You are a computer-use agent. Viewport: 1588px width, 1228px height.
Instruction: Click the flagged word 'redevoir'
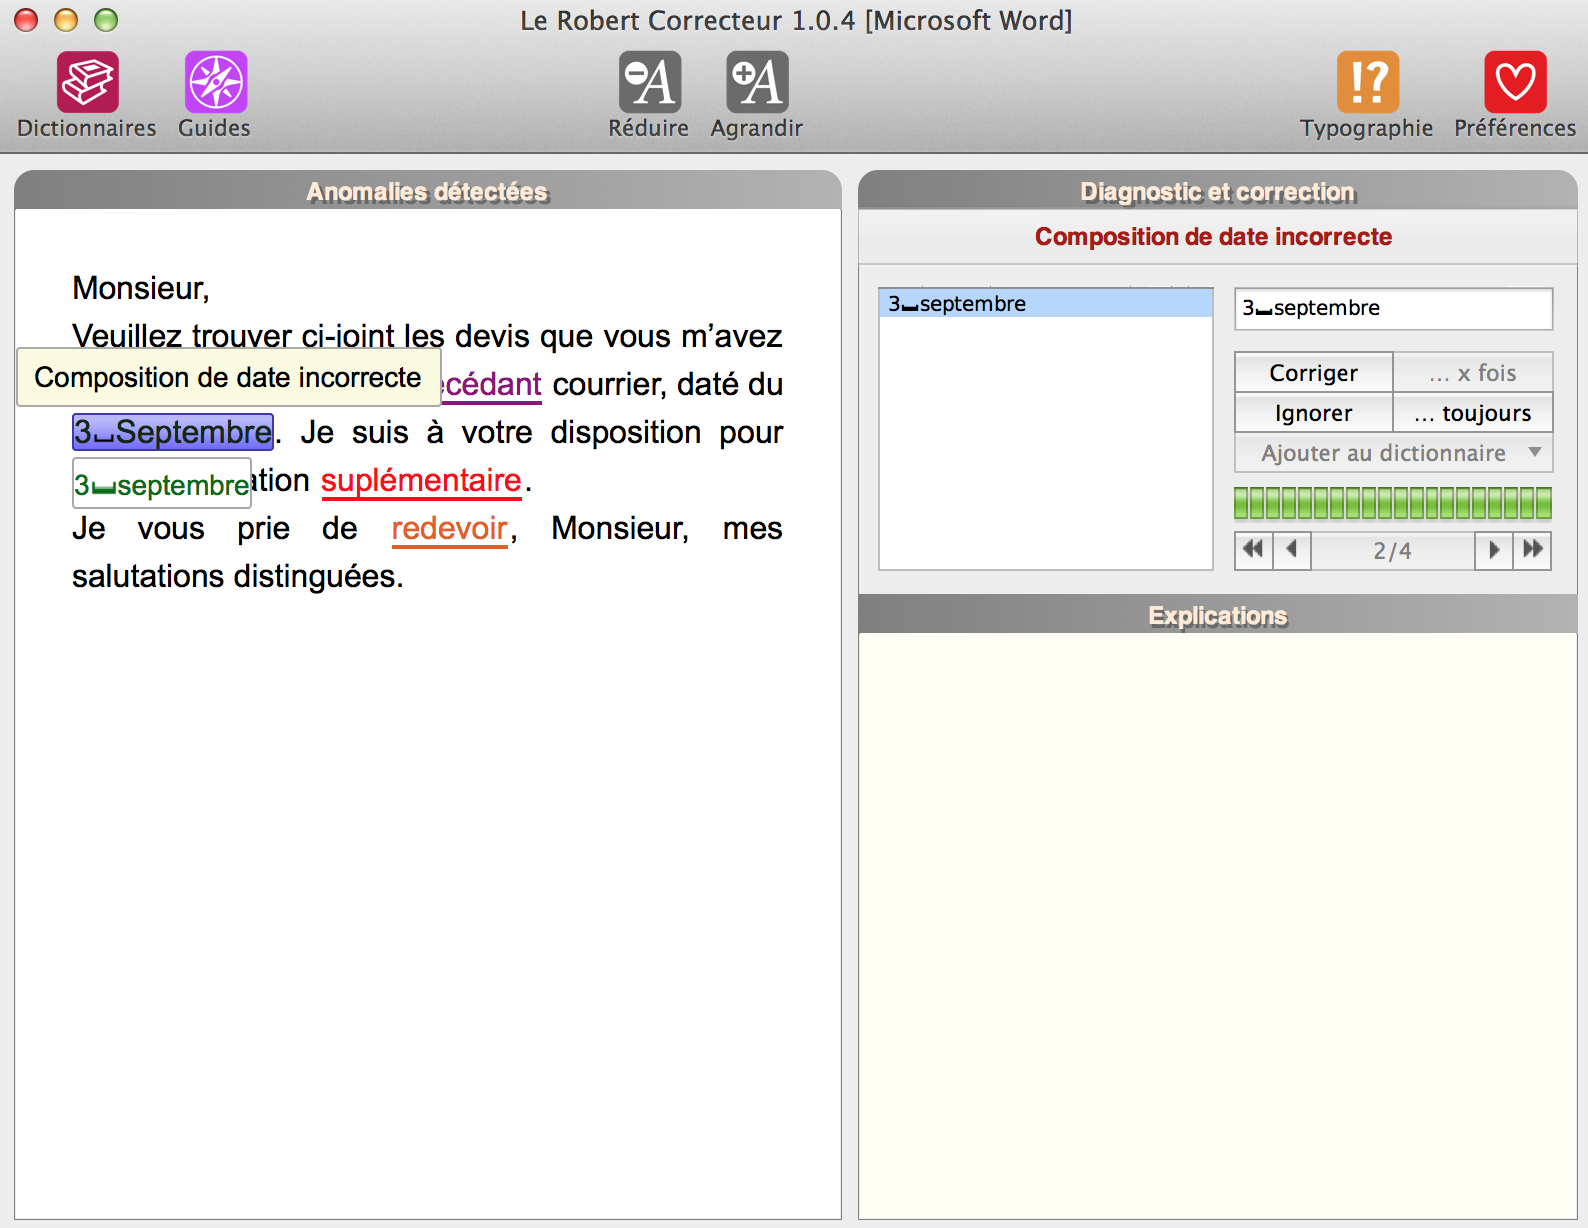(450, 529)
